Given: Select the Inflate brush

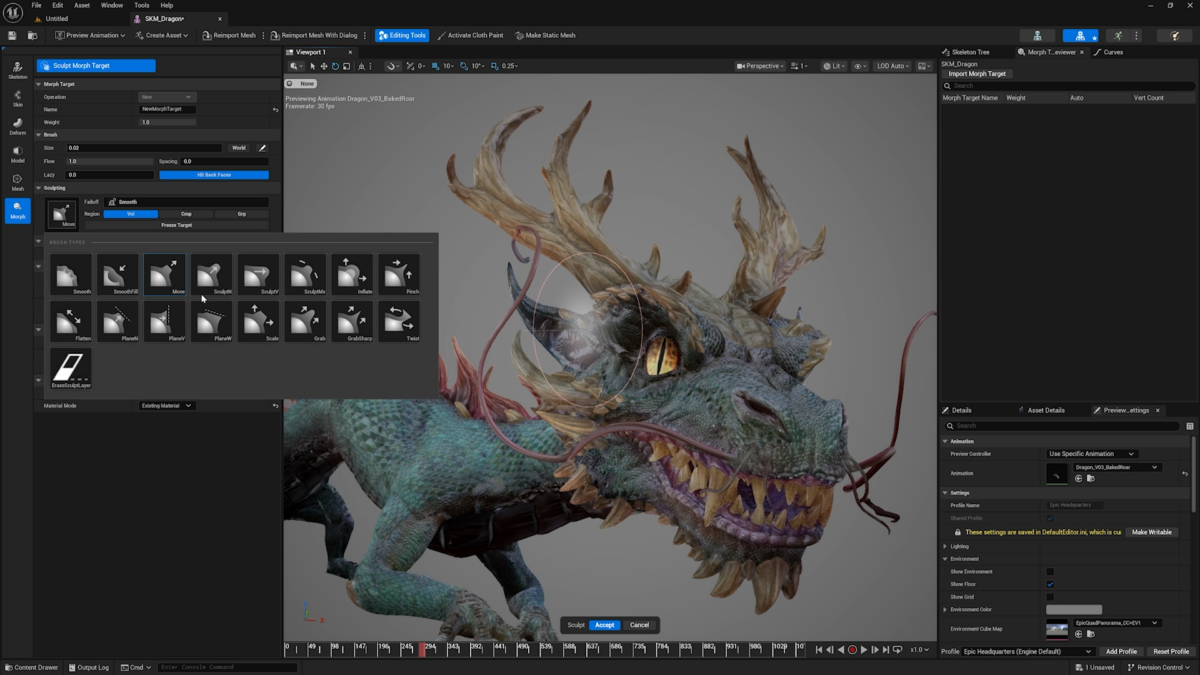Looking at the screenshot, I should [x=352, y=274].
